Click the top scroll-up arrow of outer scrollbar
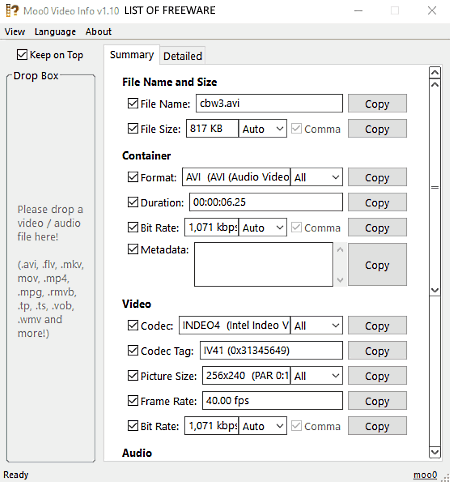Image resolution: width=450 pixels, height=482 pixels. click(x=435, y=72)
